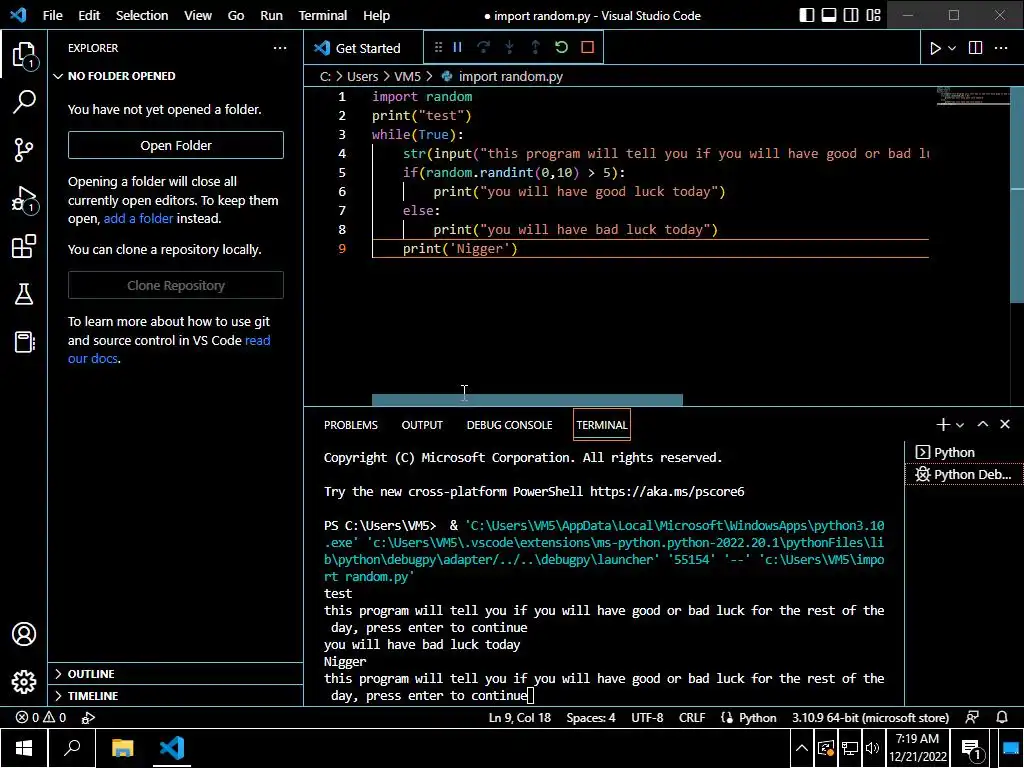Toggle panel layout icon
The width and height of the screenshot is (1024, 768).
click(x=829, y=15)
